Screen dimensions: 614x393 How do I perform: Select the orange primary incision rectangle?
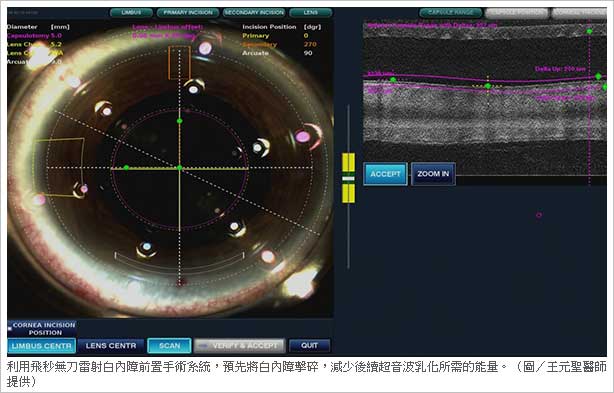[180, 63]
